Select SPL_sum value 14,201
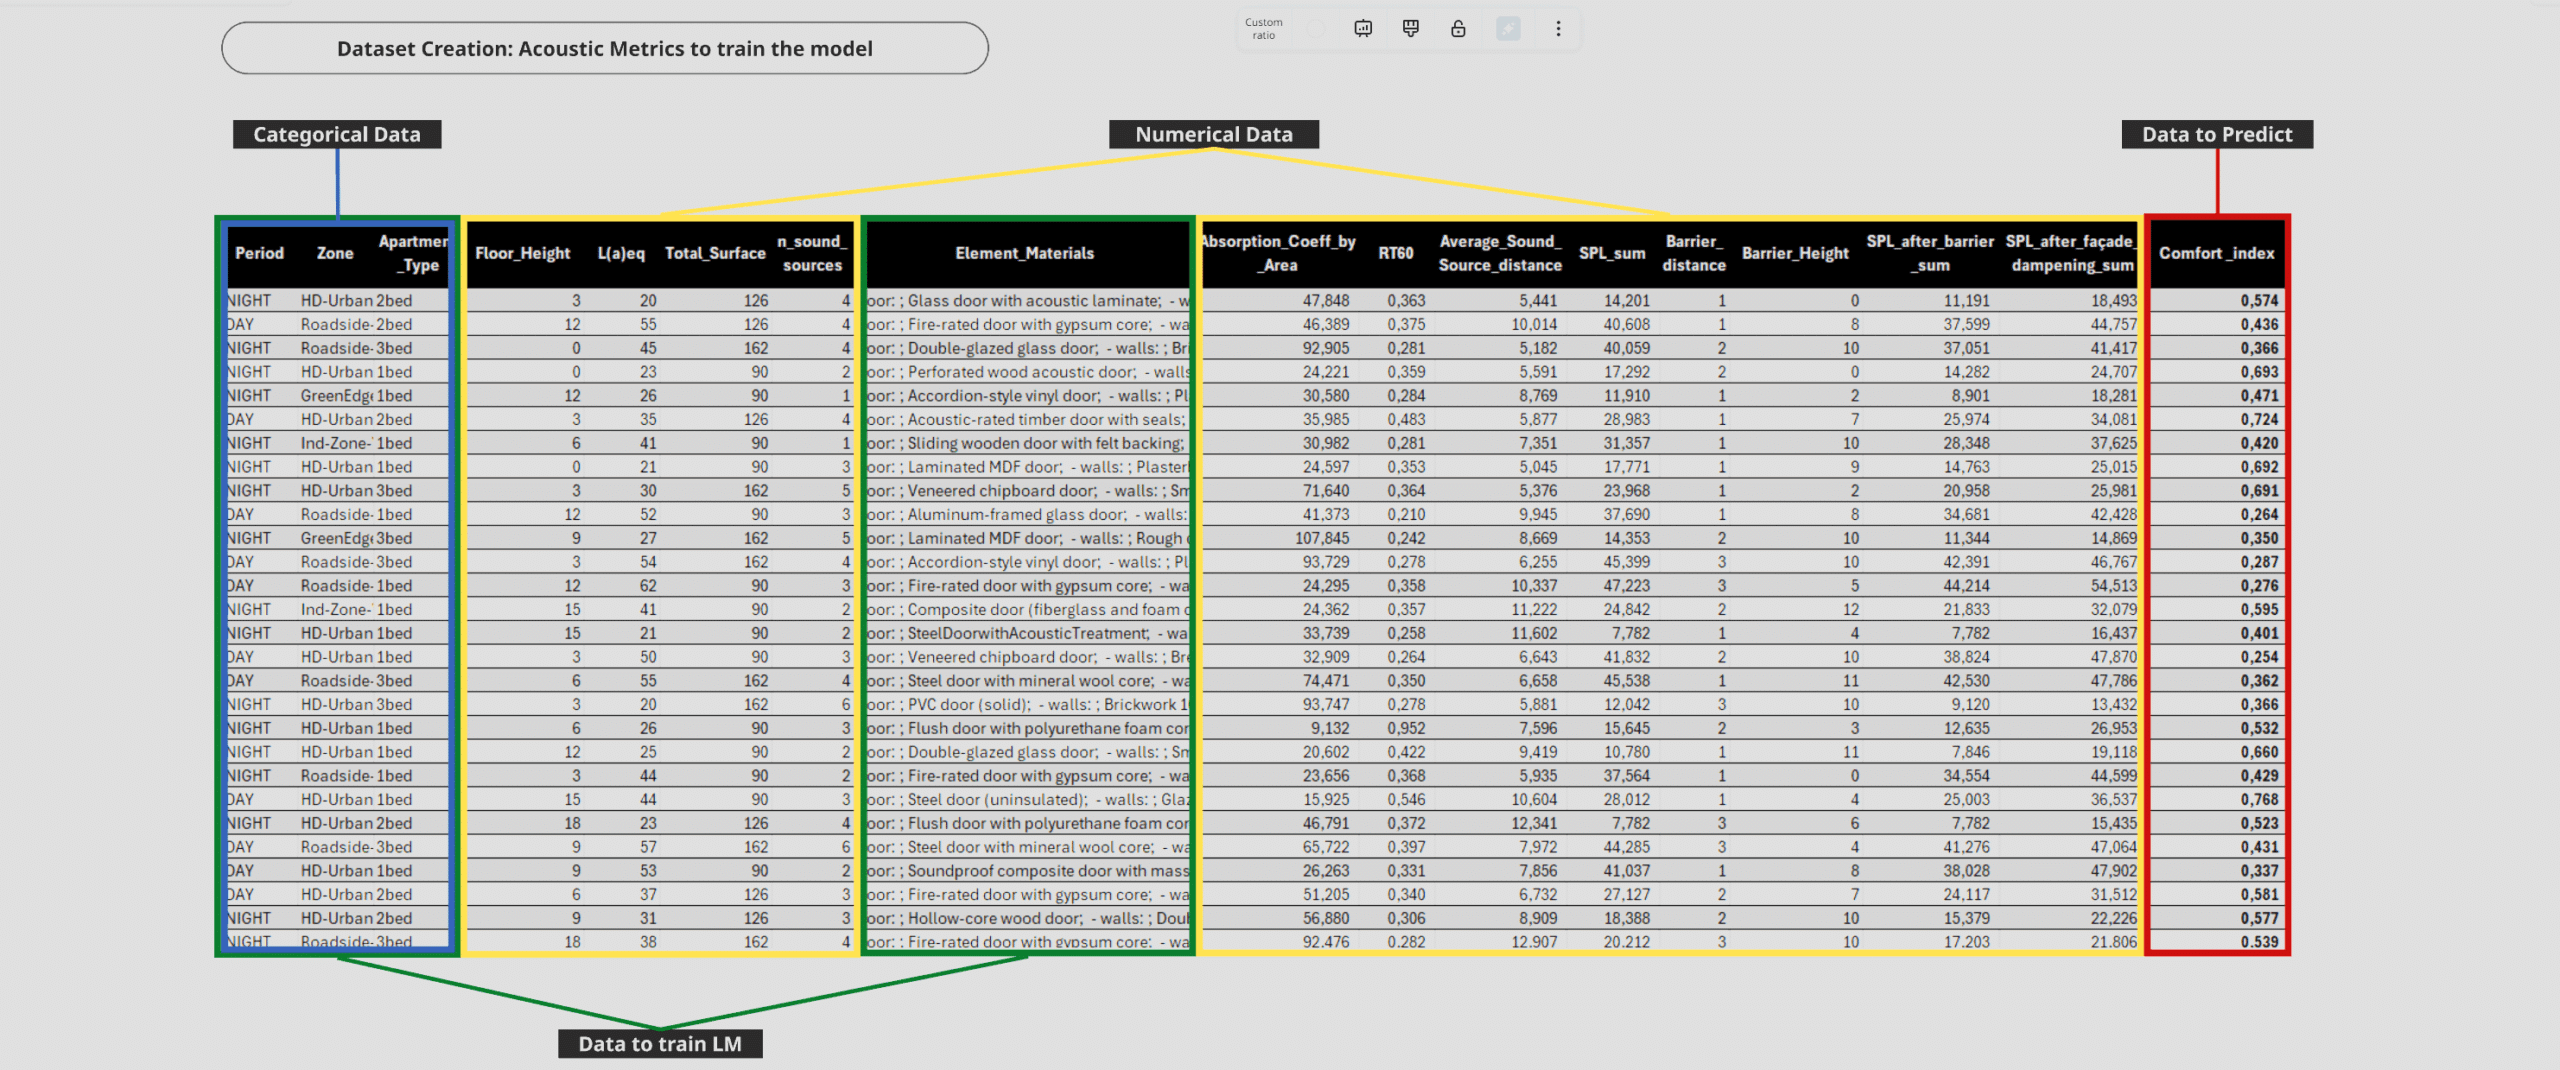The width and height of the screenshot is (2560, 1070). pyautogui.click(x=1627, y=300)
